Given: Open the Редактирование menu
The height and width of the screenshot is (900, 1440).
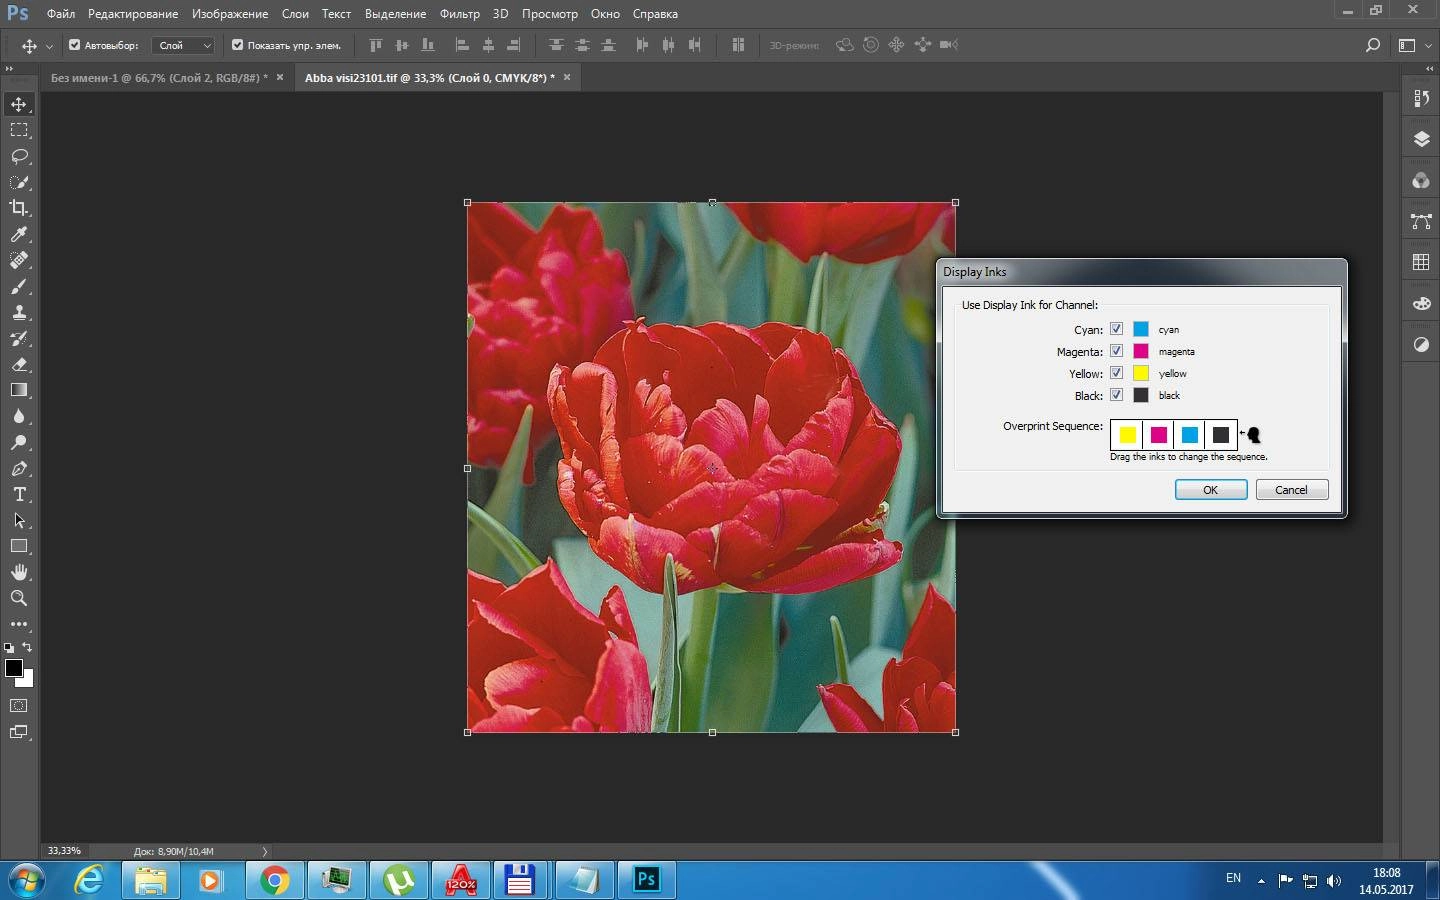Looking at the screenshot, I should [133, 14].
